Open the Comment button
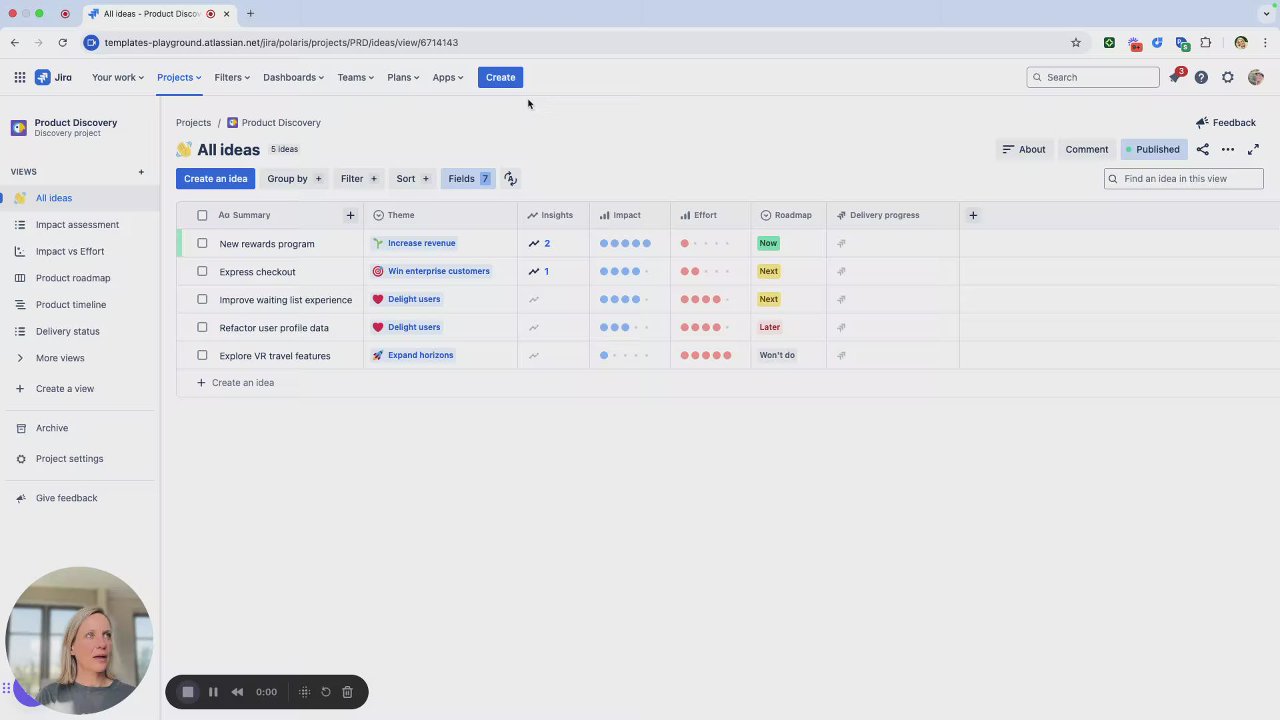Viewport: 1280px width, 720px height. 1087,149
